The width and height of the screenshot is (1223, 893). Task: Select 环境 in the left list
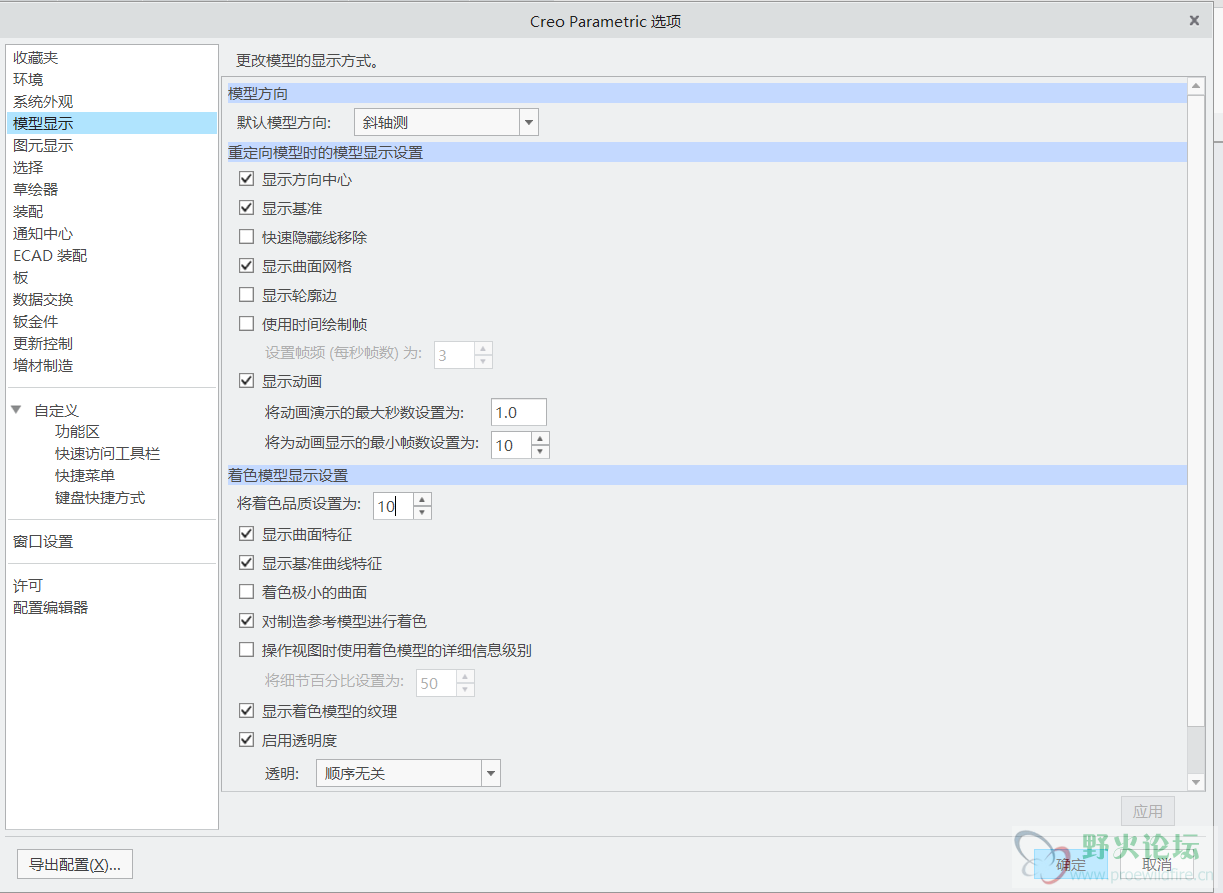(28, 80)
